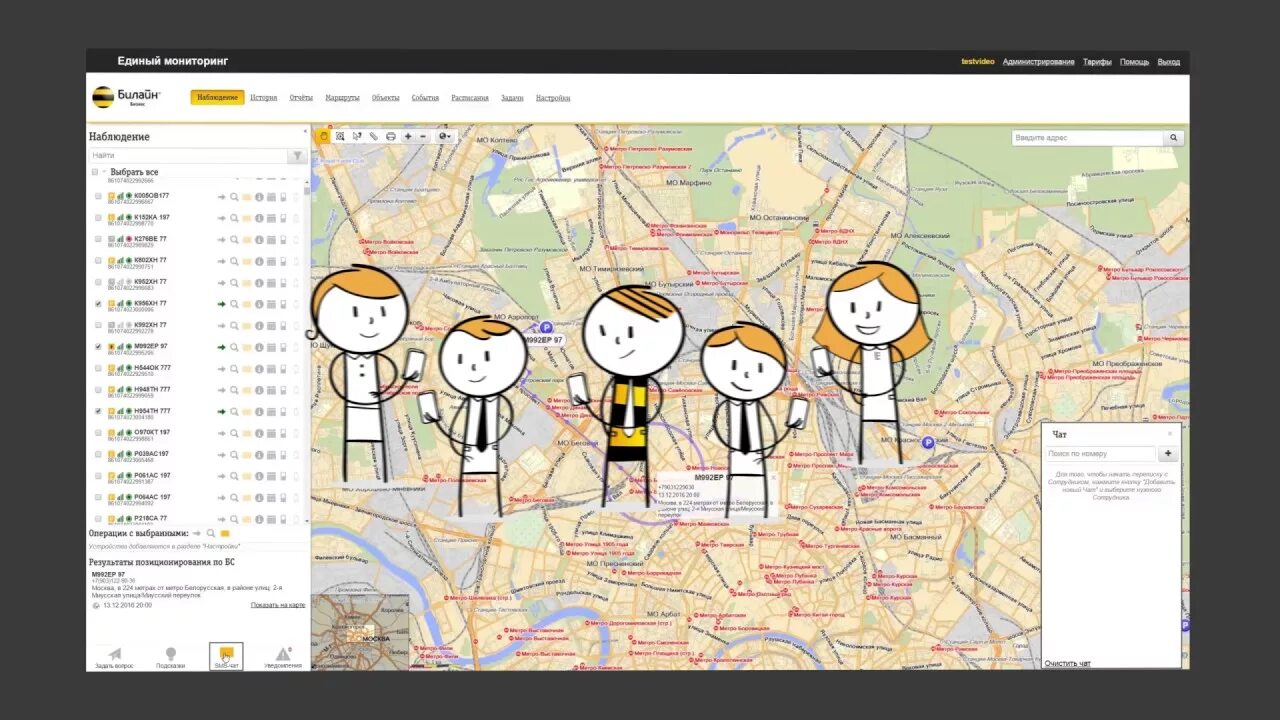
Task: Click the Moscow minimap thumbnail
Action: tap(360, 632)
